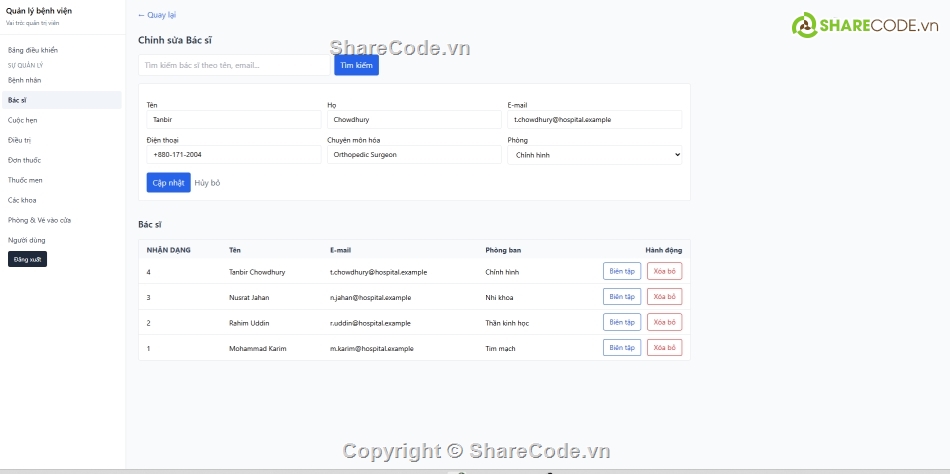Viewport: 950px width, 474px height.
Task: Click the Phòng ban column header
Action: tap(503, 250)
